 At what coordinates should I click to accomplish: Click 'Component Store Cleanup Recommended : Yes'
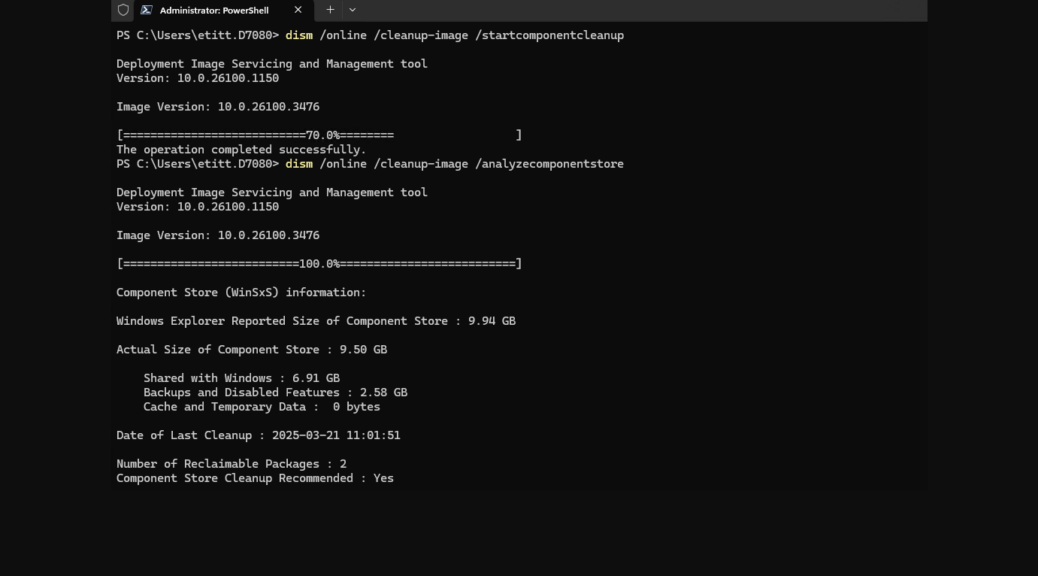(x=255, y=479)
